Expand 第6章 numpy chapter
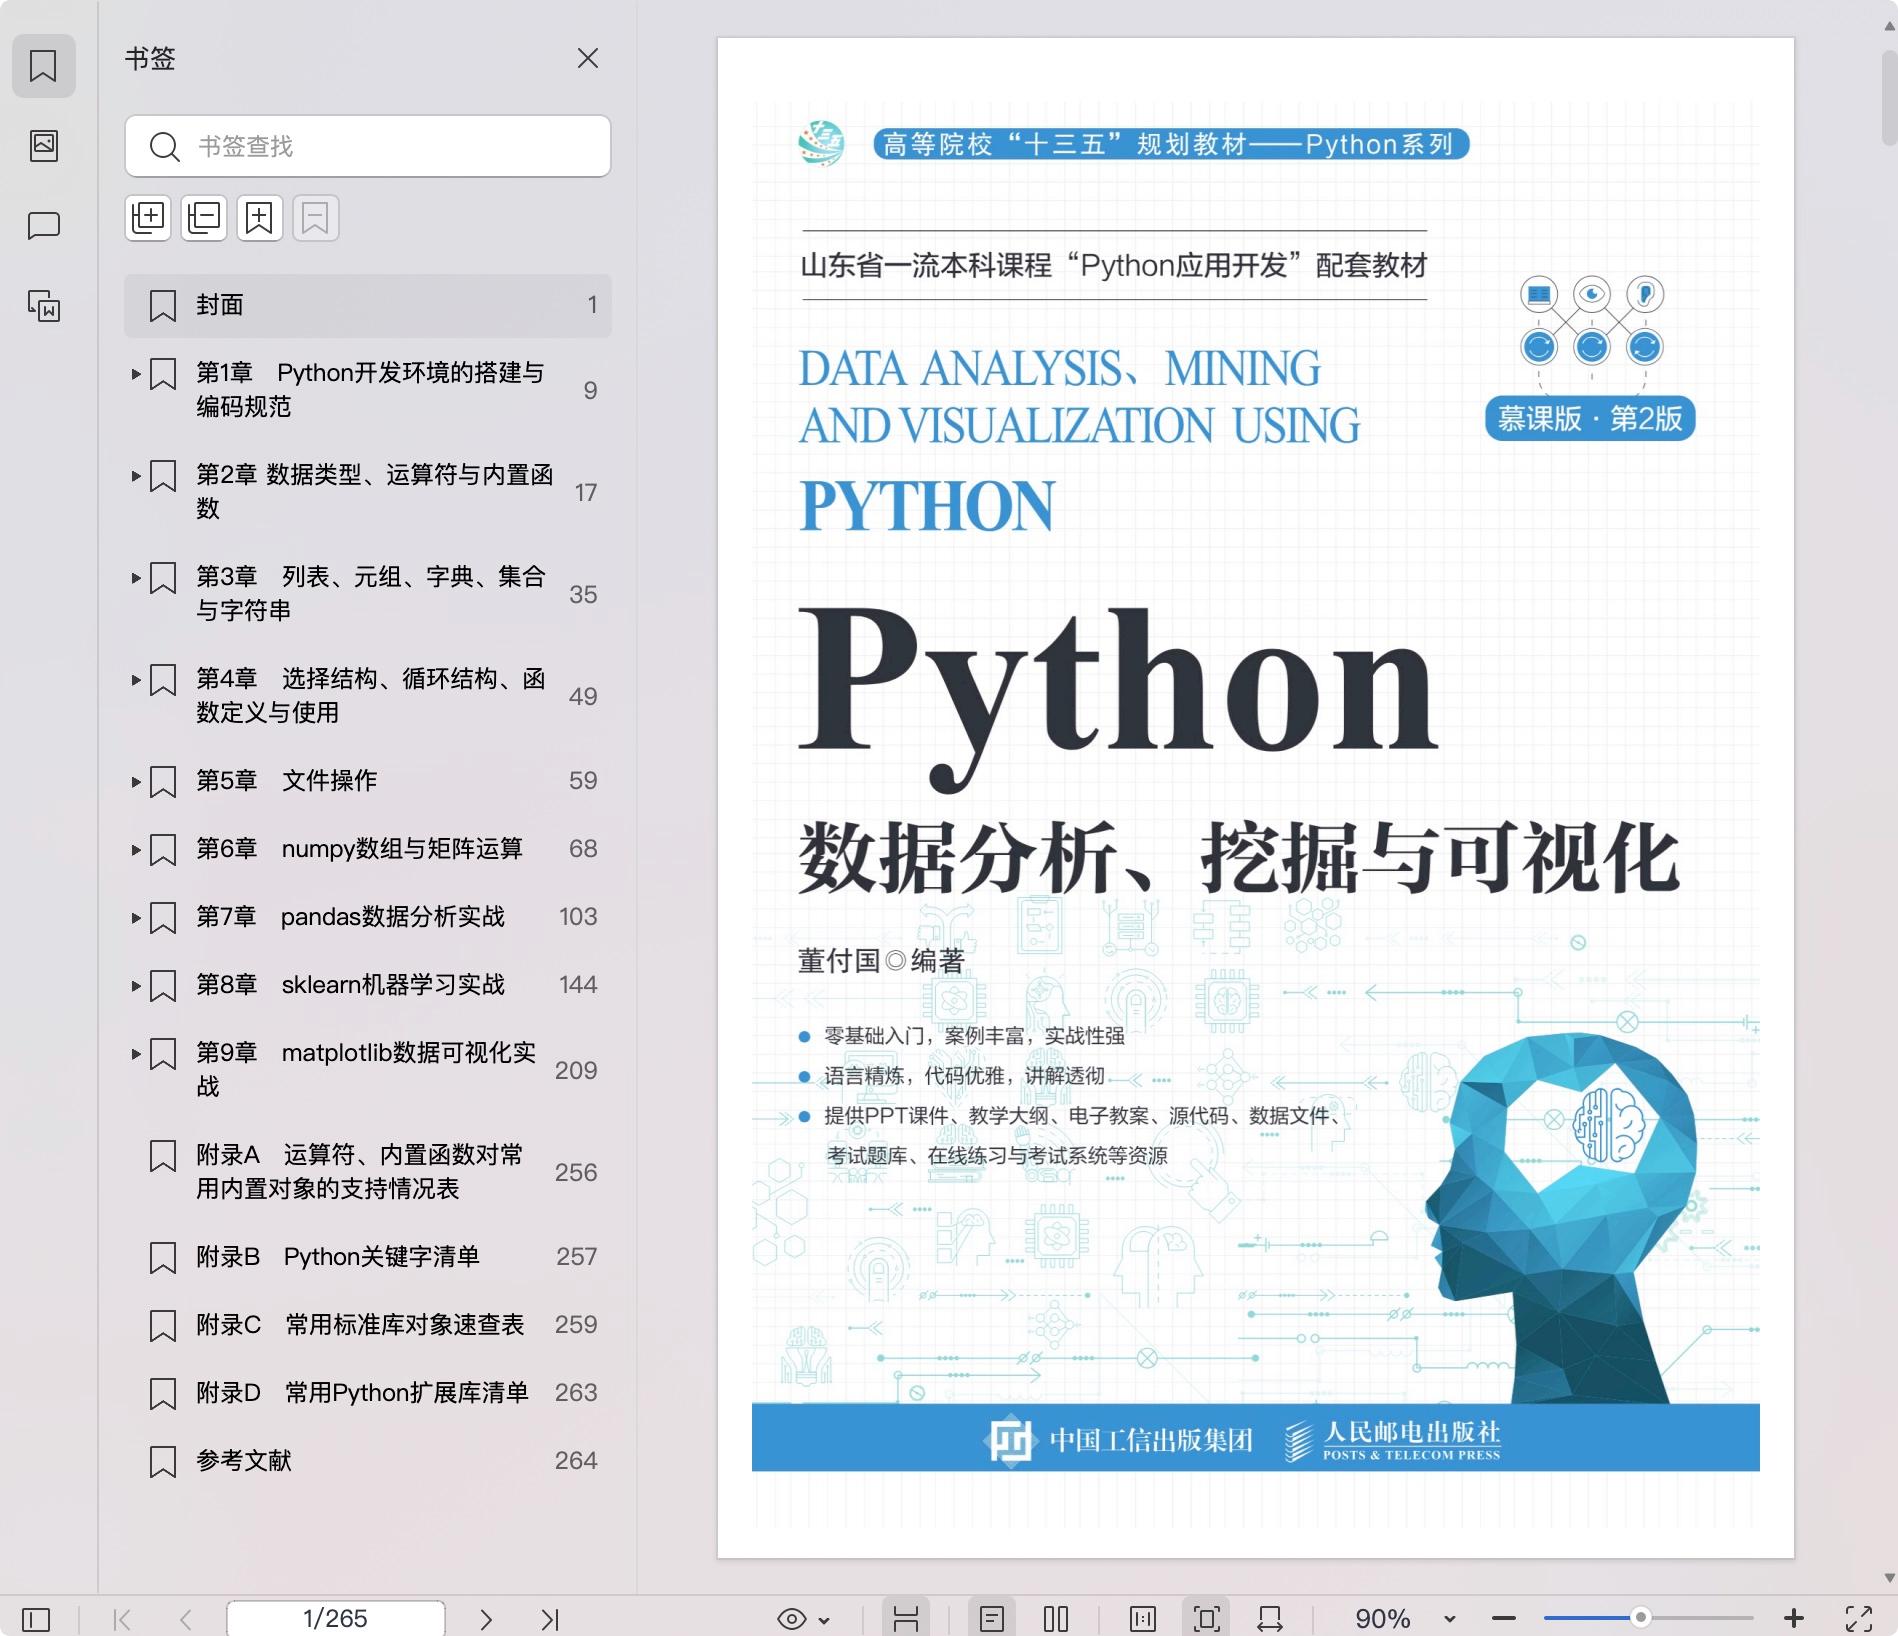Image resolution: width=1898 pixels, height=1636 pixels. (136, 850)
